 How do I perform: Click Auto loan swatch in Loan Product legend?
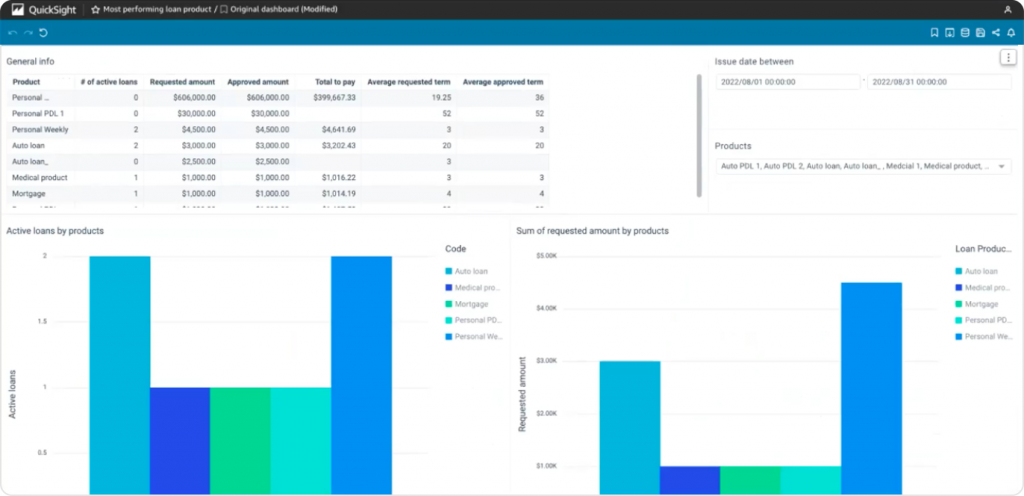coord(959,271)
